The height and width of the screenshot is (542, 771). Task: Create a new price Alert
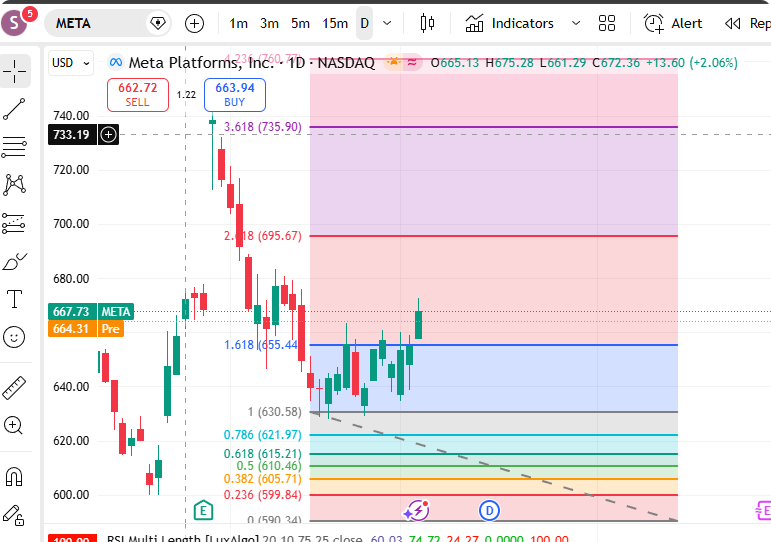coord(673,23)
